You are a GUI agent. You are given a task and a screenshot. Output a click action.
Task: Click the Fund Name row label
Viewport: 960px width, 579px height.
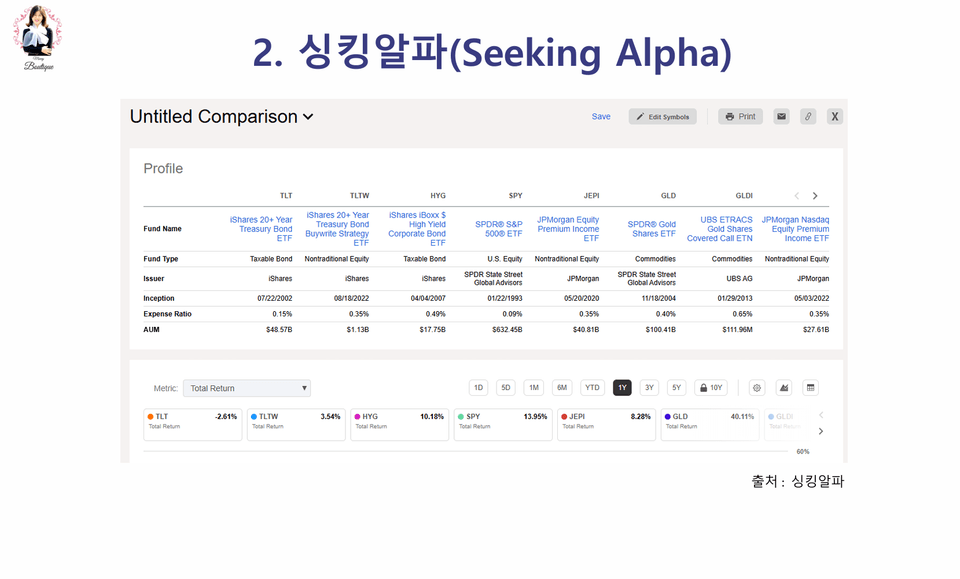point(162,229)
